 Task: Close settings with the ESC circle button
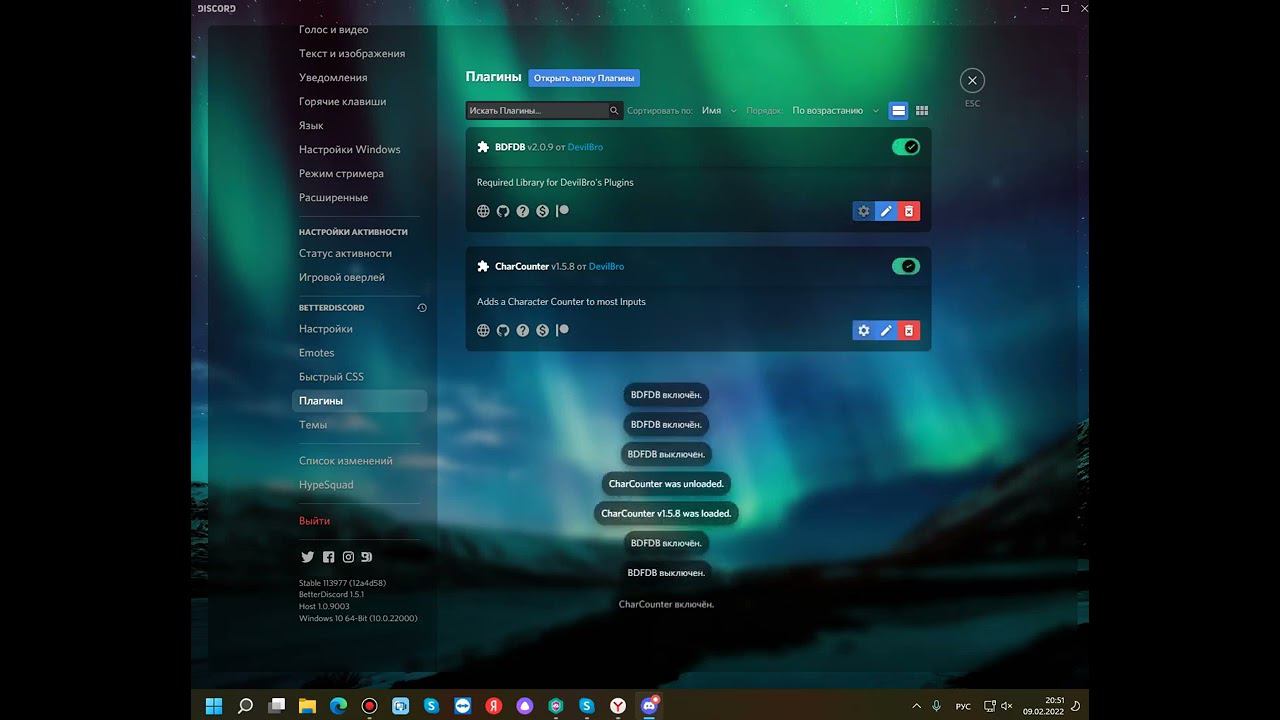tap(972, 80)
